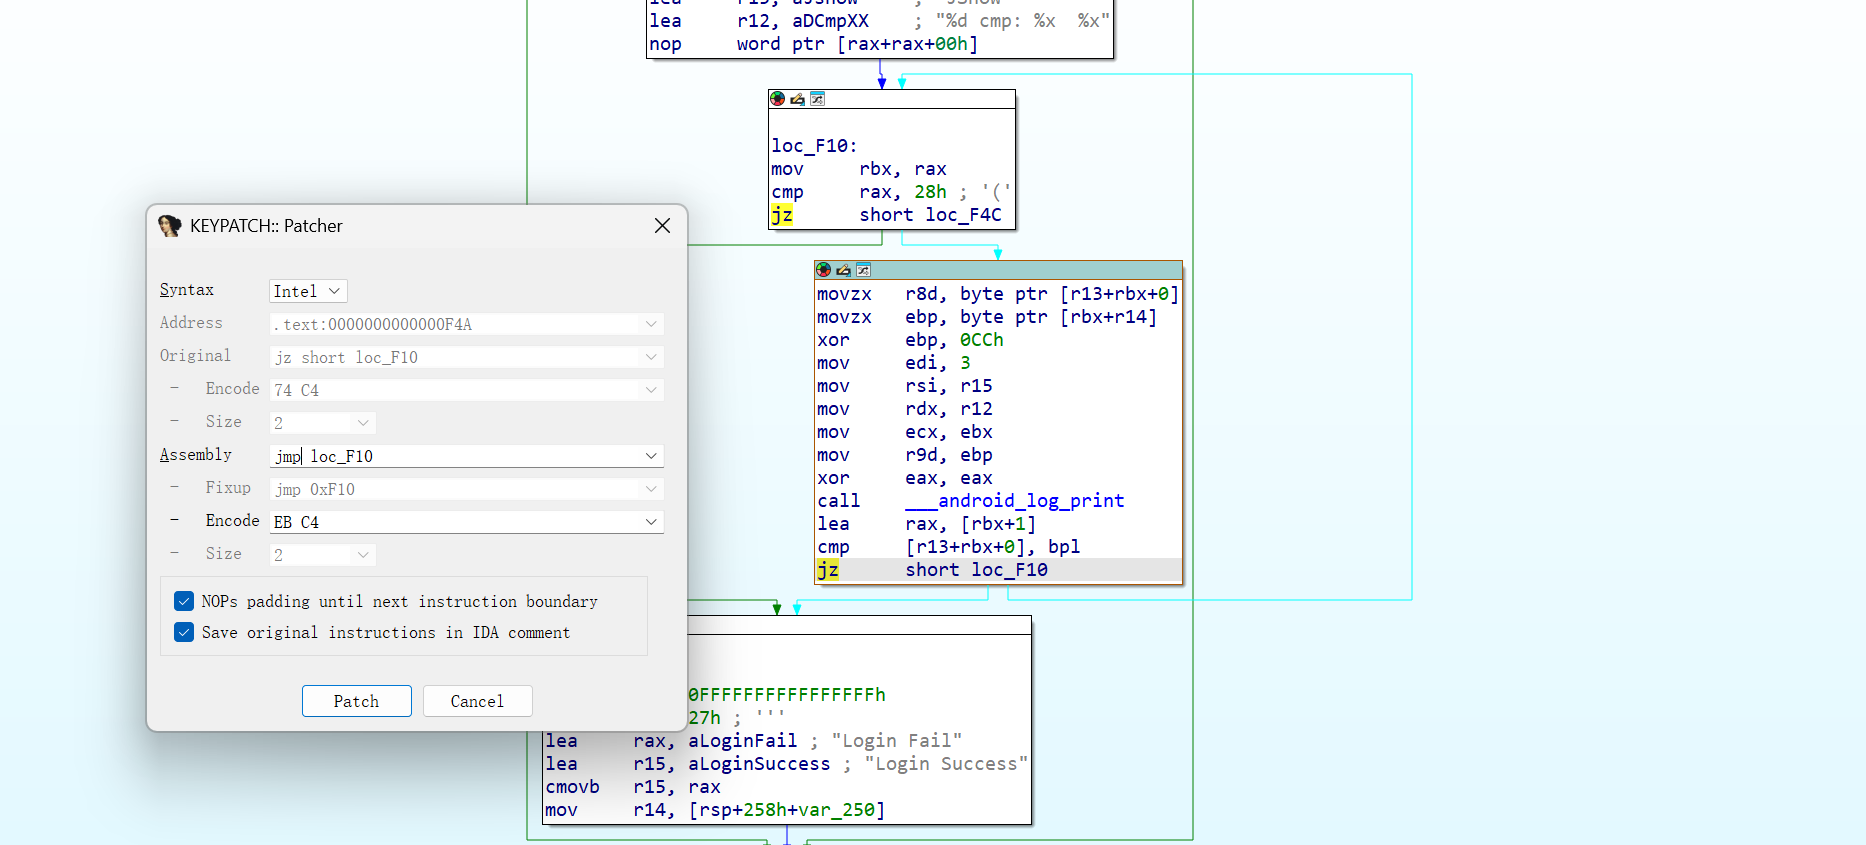Image resolution: width=1866 pixels, height=845 pixels.
Task: Select jz short loc_F10 instruction line
Action: pyautogui.click(x=976, y=570)
